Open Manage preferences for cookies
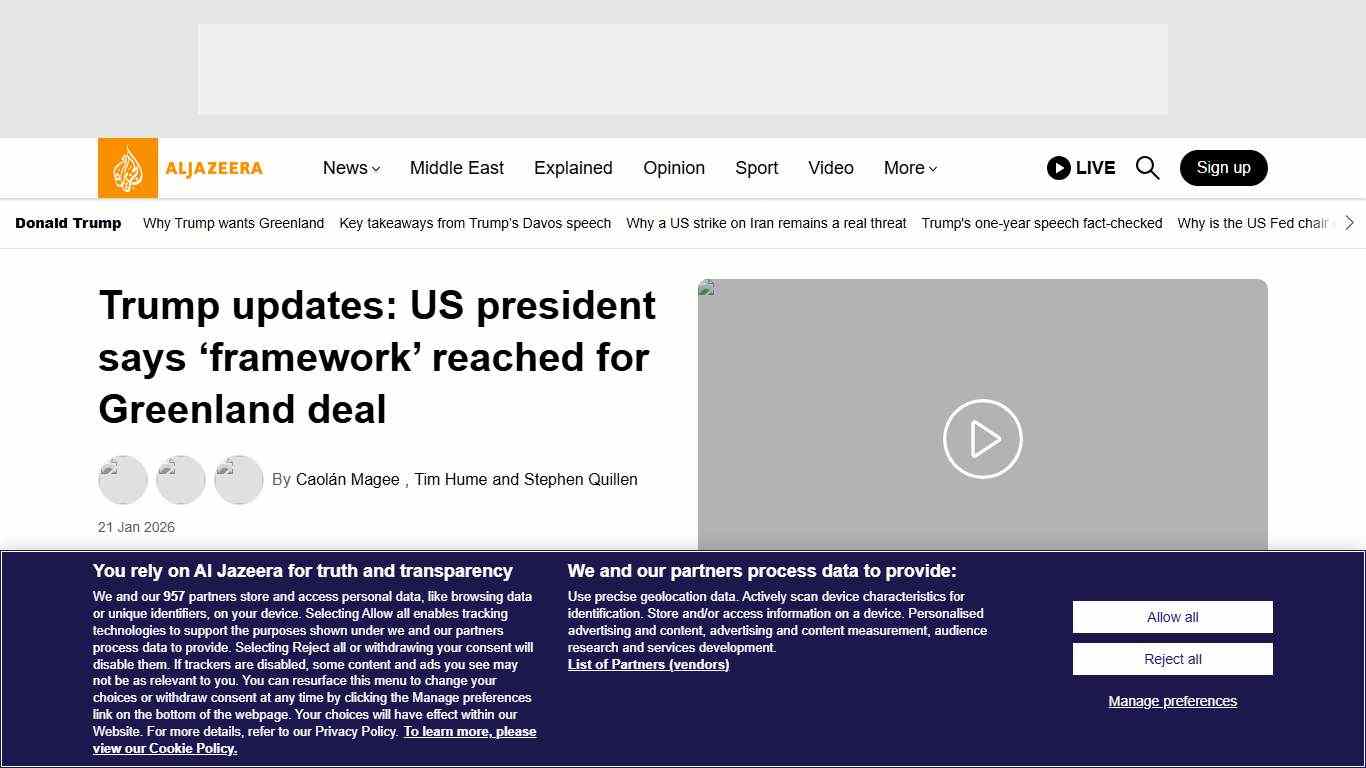Screen dimensions: 1366x768 coord(1172,701)
